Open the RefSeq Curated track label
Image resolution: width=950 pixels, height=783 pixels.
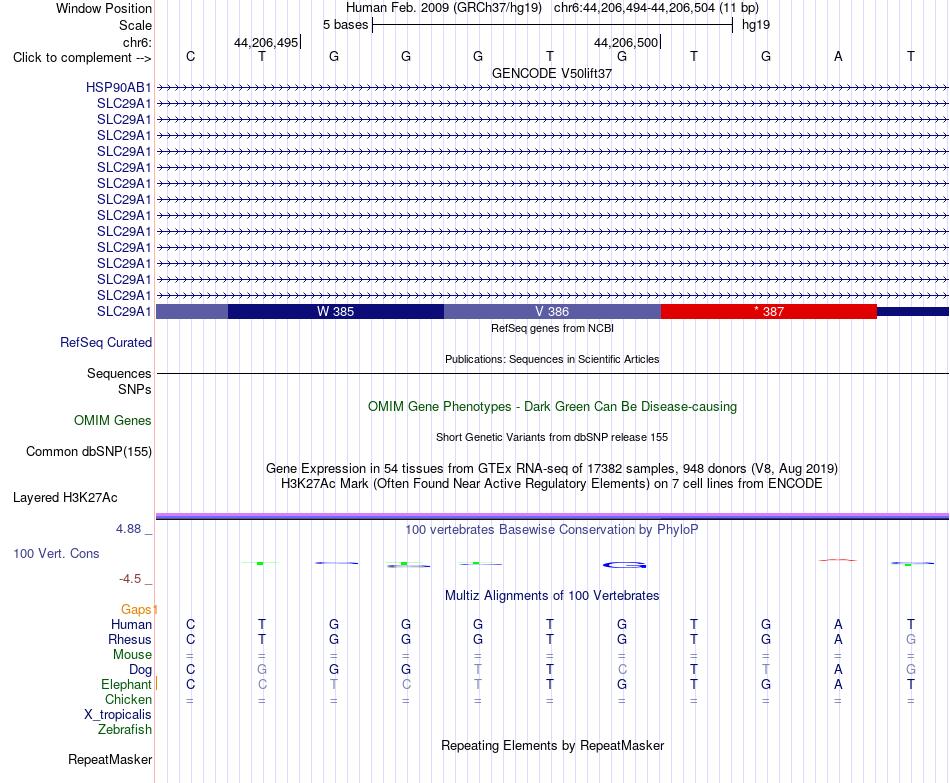point(105,342)
